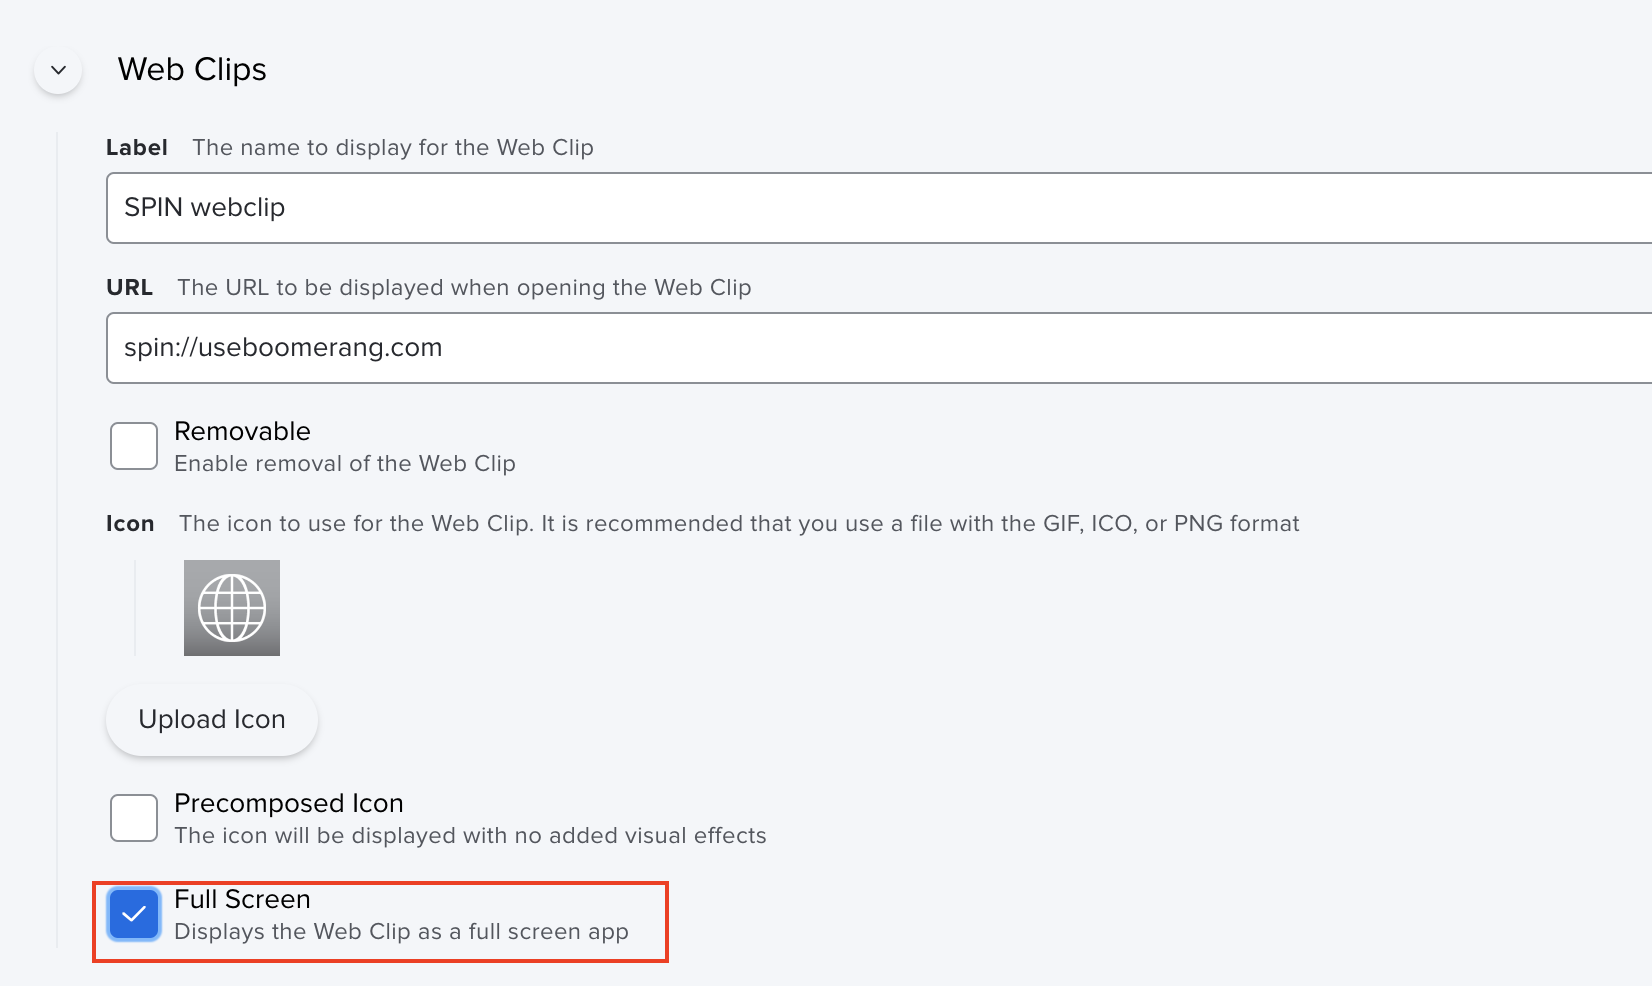
Task: Click the Full Screen label text
Action: [242, 899]
